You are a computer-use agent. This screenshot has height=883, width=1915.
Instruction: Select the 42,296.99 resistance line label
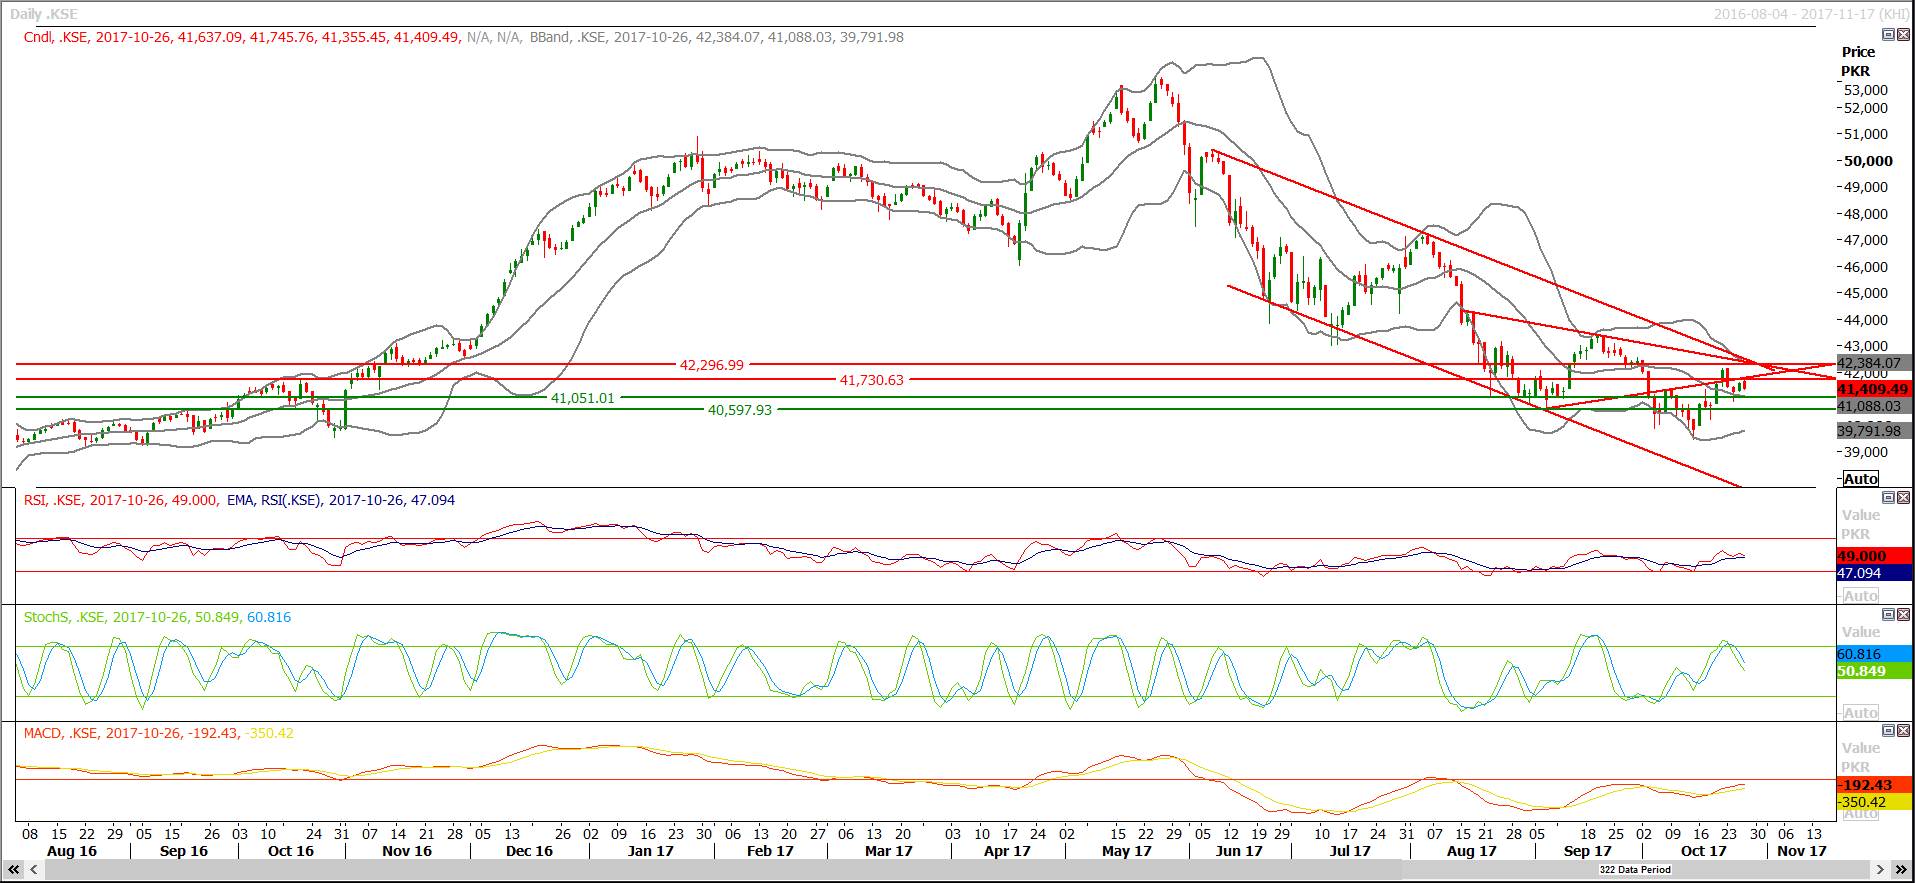(711, 365)
